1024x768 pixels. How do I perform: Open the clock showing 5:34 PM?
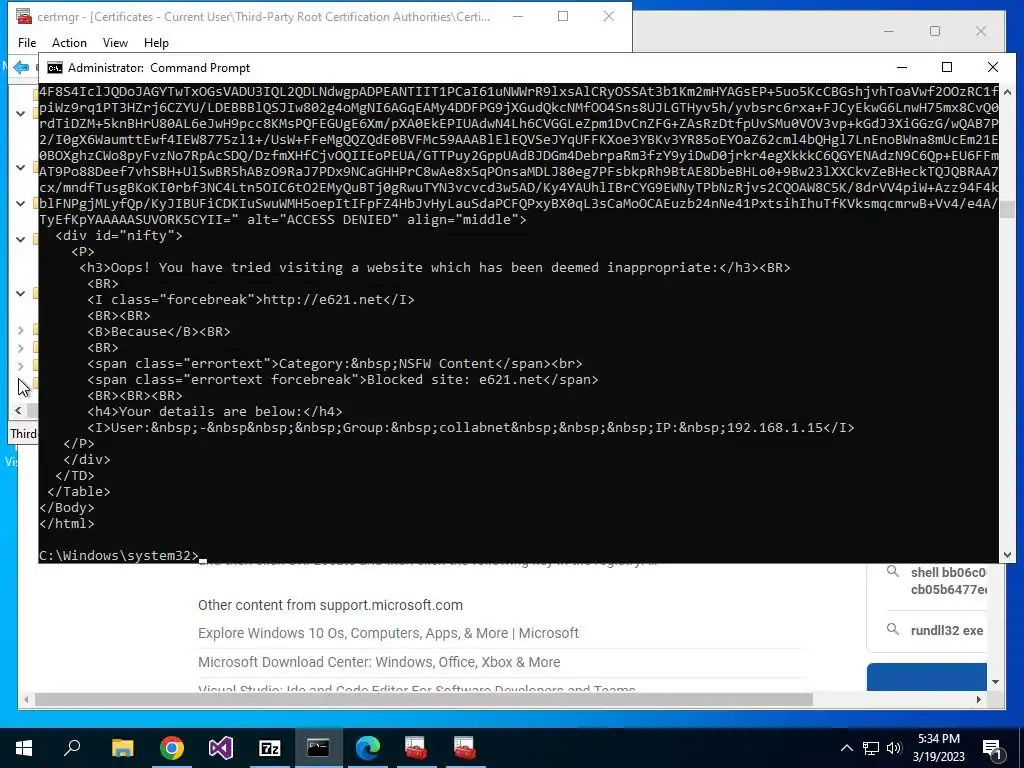[x=938, y=748]
